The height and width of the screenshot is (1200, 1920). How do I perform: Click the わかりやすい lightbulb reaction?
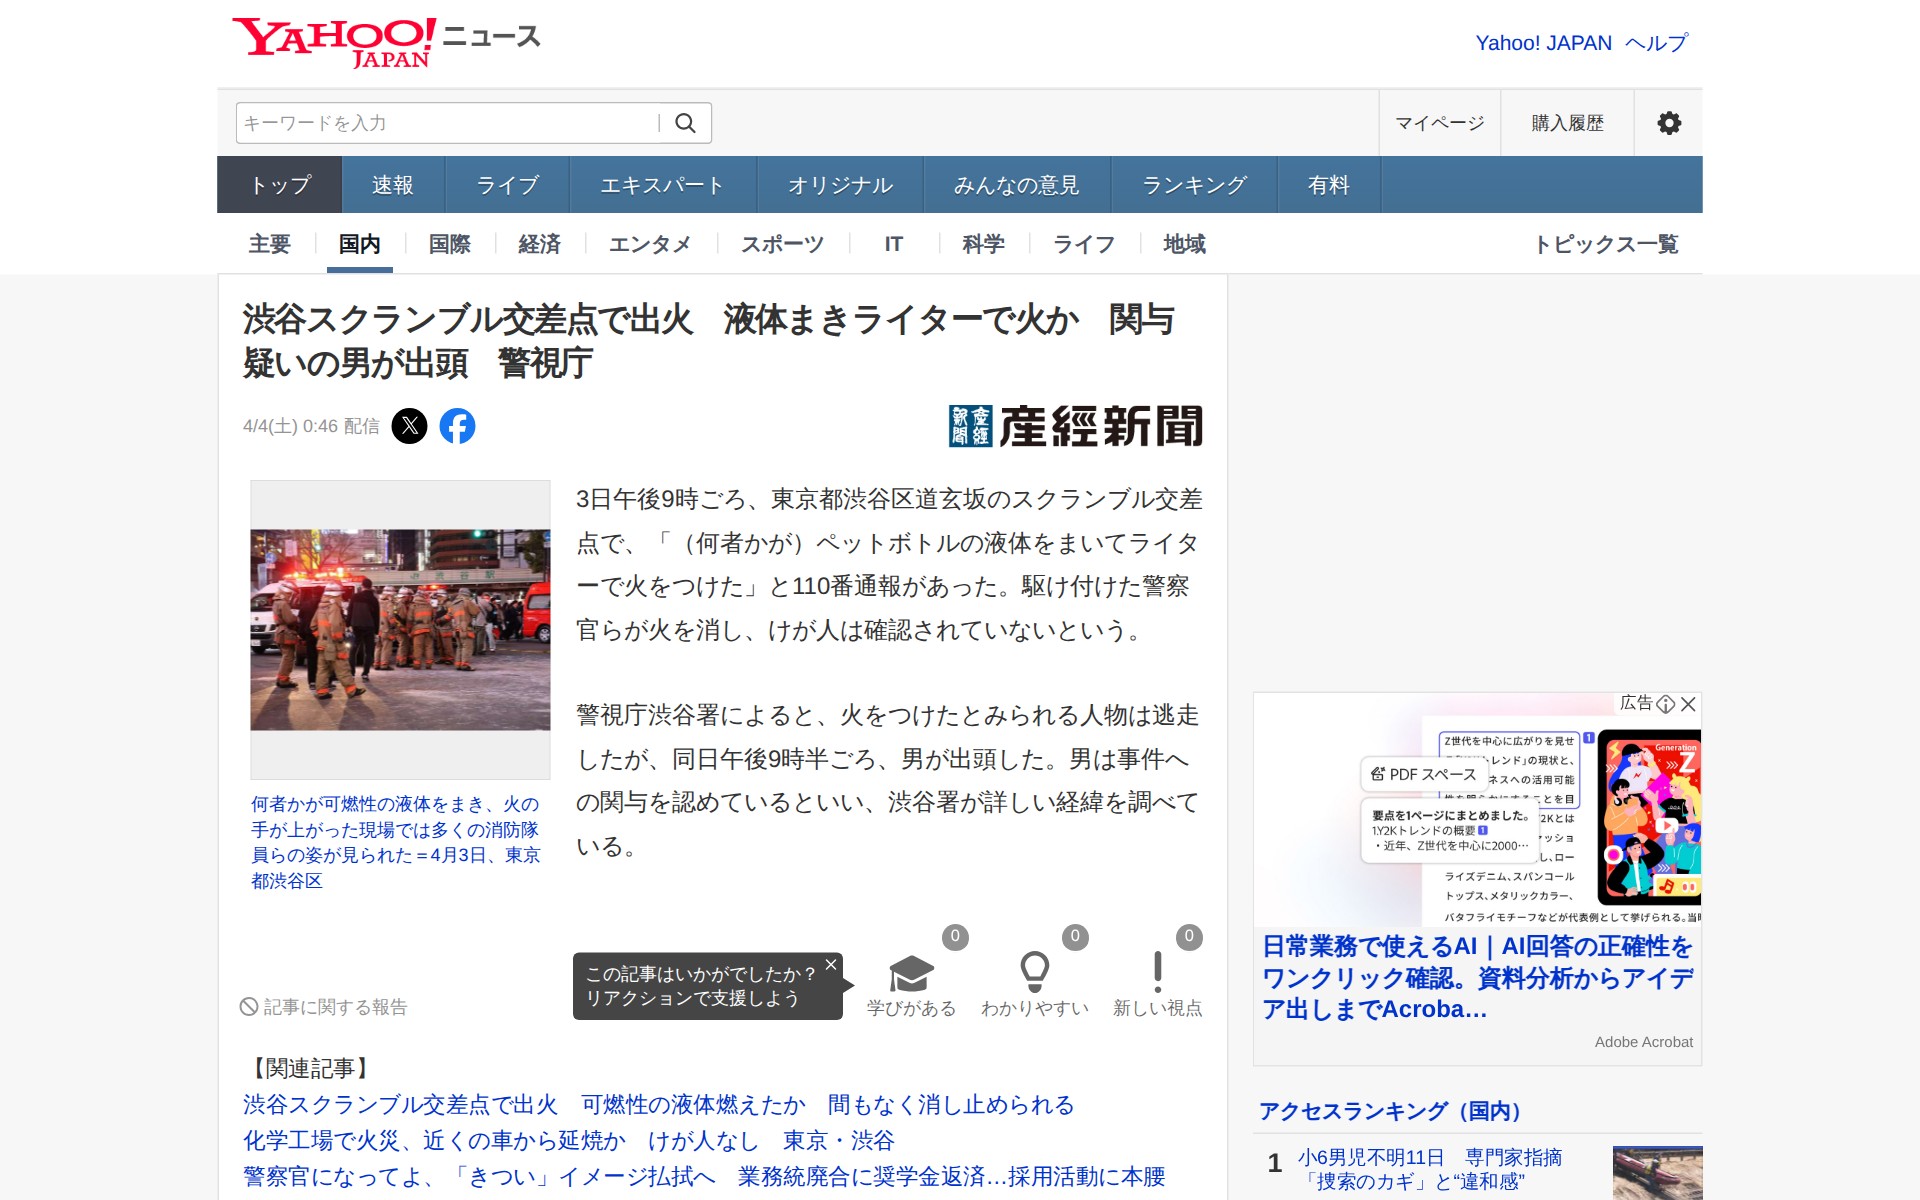click(1034, 974)
